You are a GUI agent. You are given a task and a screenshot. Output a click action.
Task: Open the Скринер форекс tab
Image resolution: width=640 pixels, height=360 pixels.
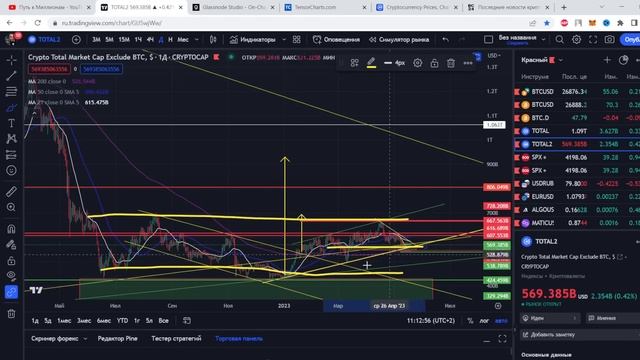[x=55, y=338]
